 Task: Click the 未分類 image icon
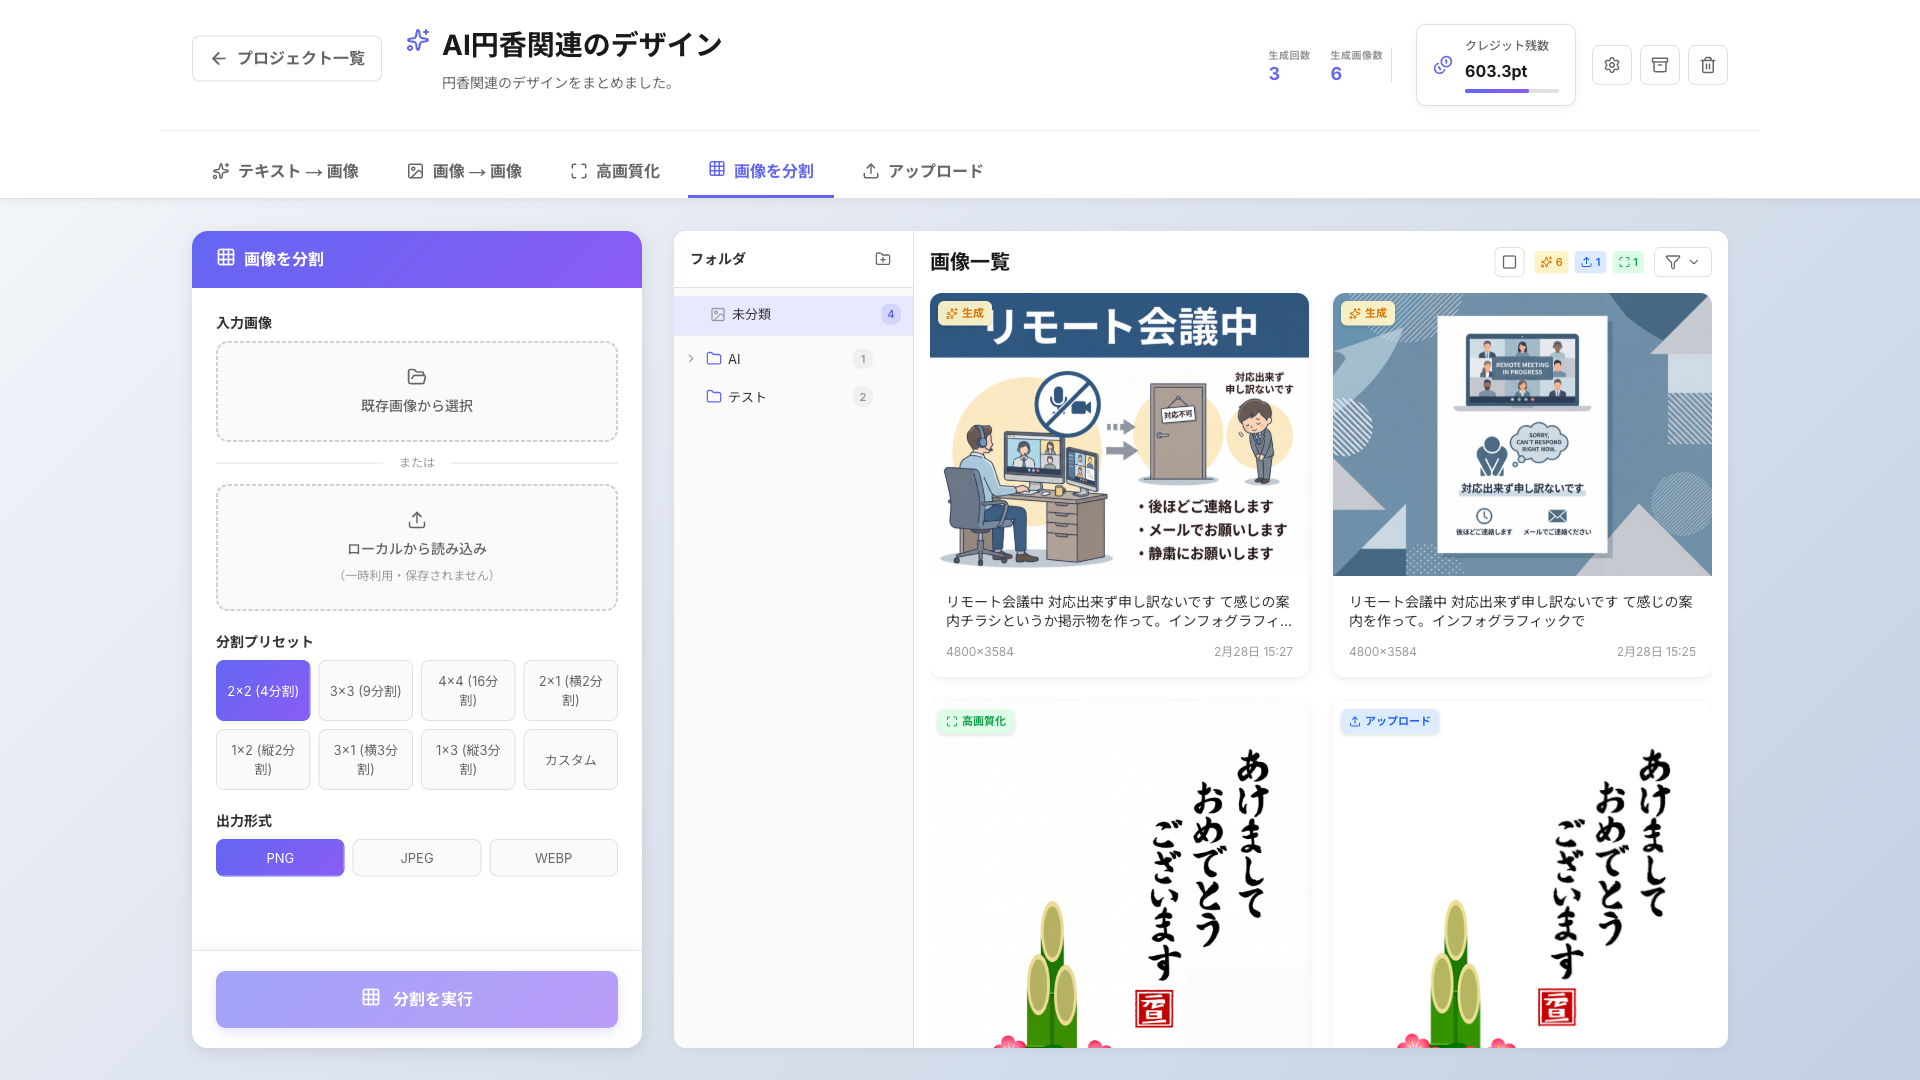(717, 314)
